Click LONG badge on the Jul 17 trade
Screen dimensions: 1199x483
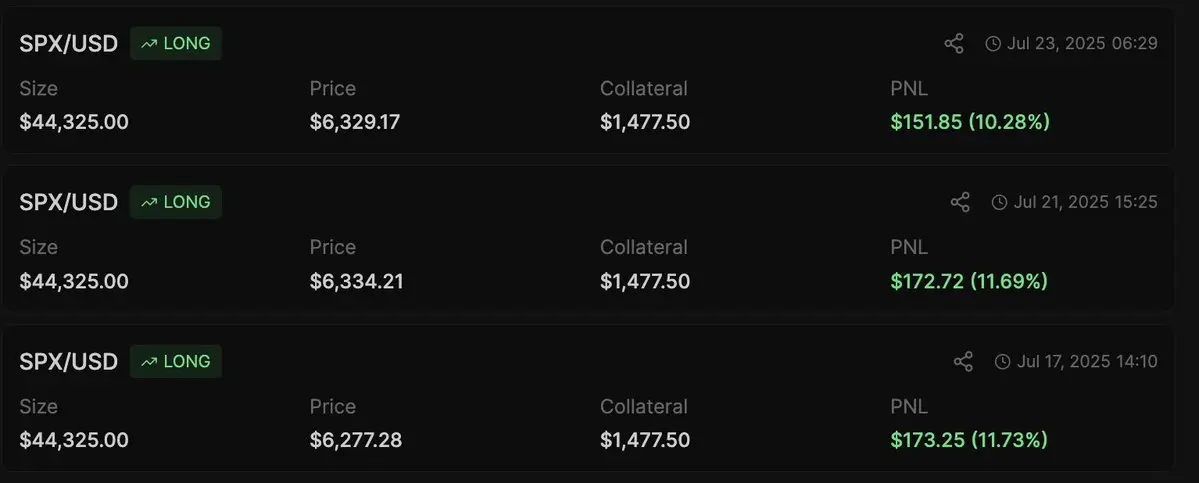[176, 361]
